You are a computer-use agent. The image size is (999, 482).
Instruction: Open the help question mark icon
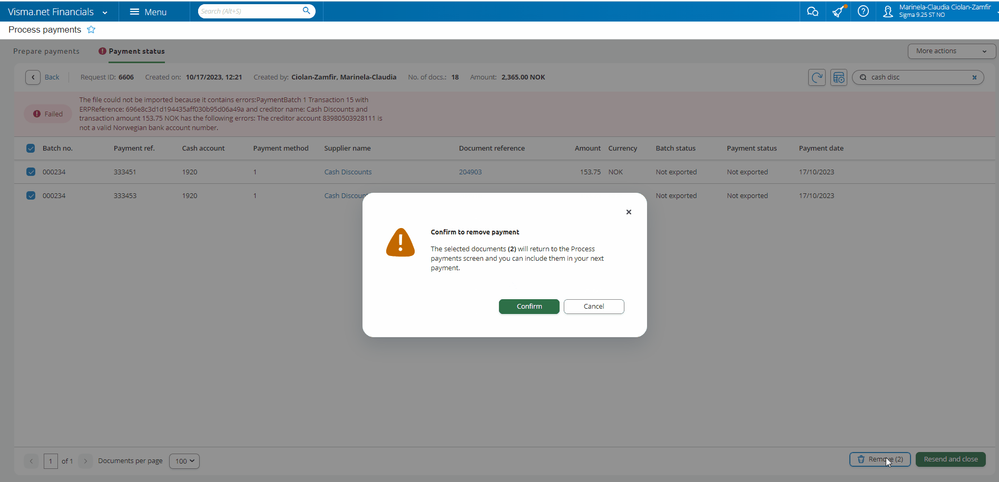pyautogui.click(x=863, y=11)
